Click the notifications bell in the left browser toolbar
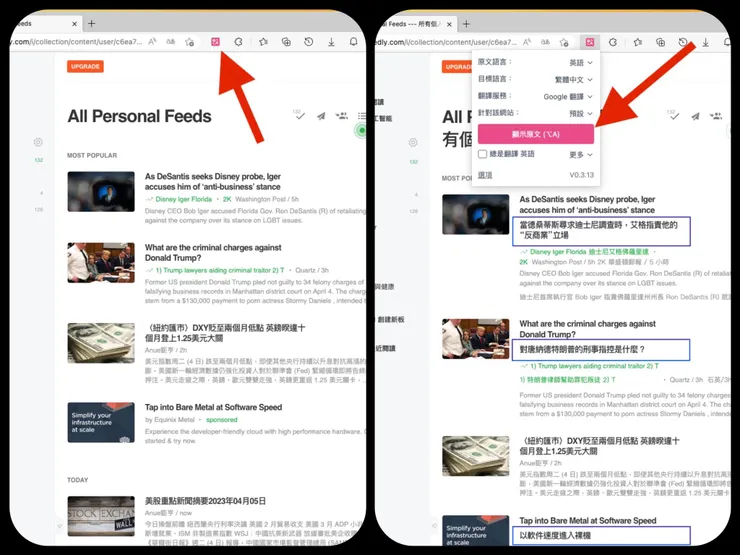This screenshot has height=555, width=740. pos(353,42)
